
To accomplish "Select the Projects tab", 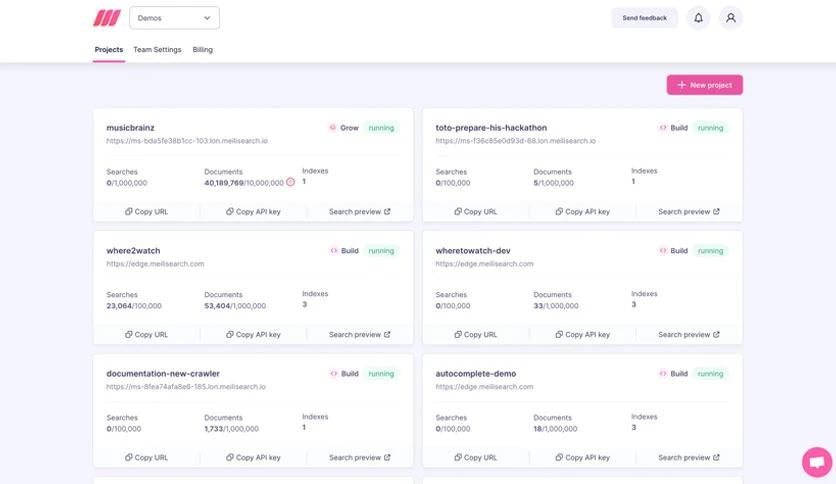I will coord(109,49).
